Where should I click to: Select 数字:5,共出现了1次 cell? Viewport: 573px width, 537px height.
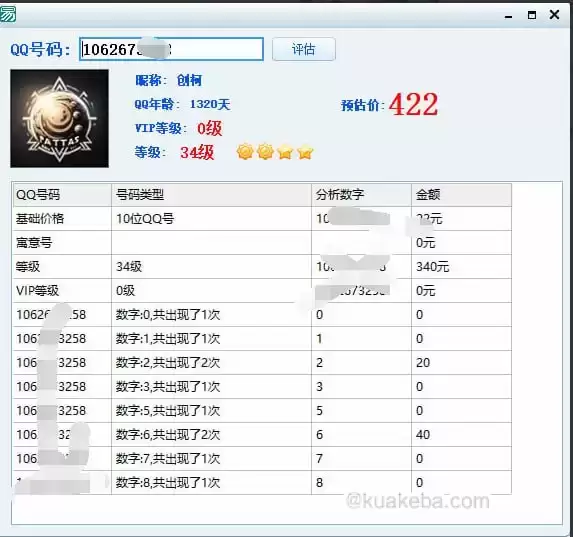[x=211, y=411]
